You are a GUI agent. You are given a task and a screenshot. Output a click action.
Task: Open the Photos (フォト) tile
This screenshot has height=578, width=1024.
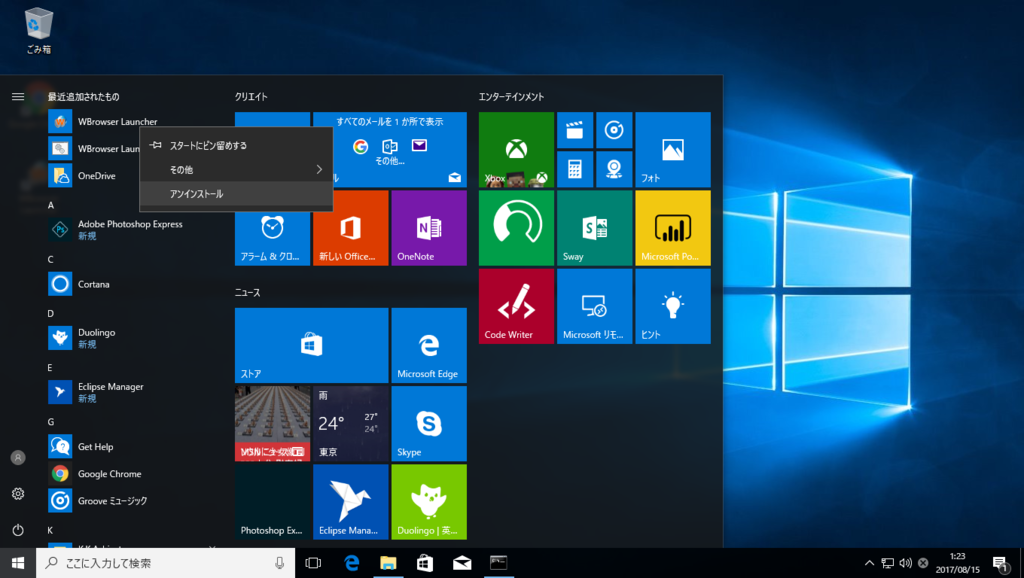click(x=673, y=150)
